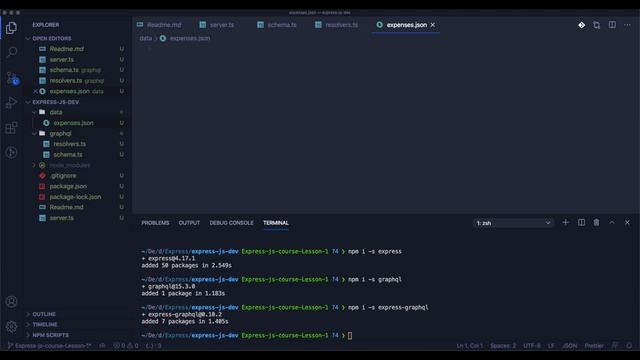Click the git branch Express-js-course-Lesson-1 in status bar
This screenshot has width=640, height=360.
click(49, 345)
